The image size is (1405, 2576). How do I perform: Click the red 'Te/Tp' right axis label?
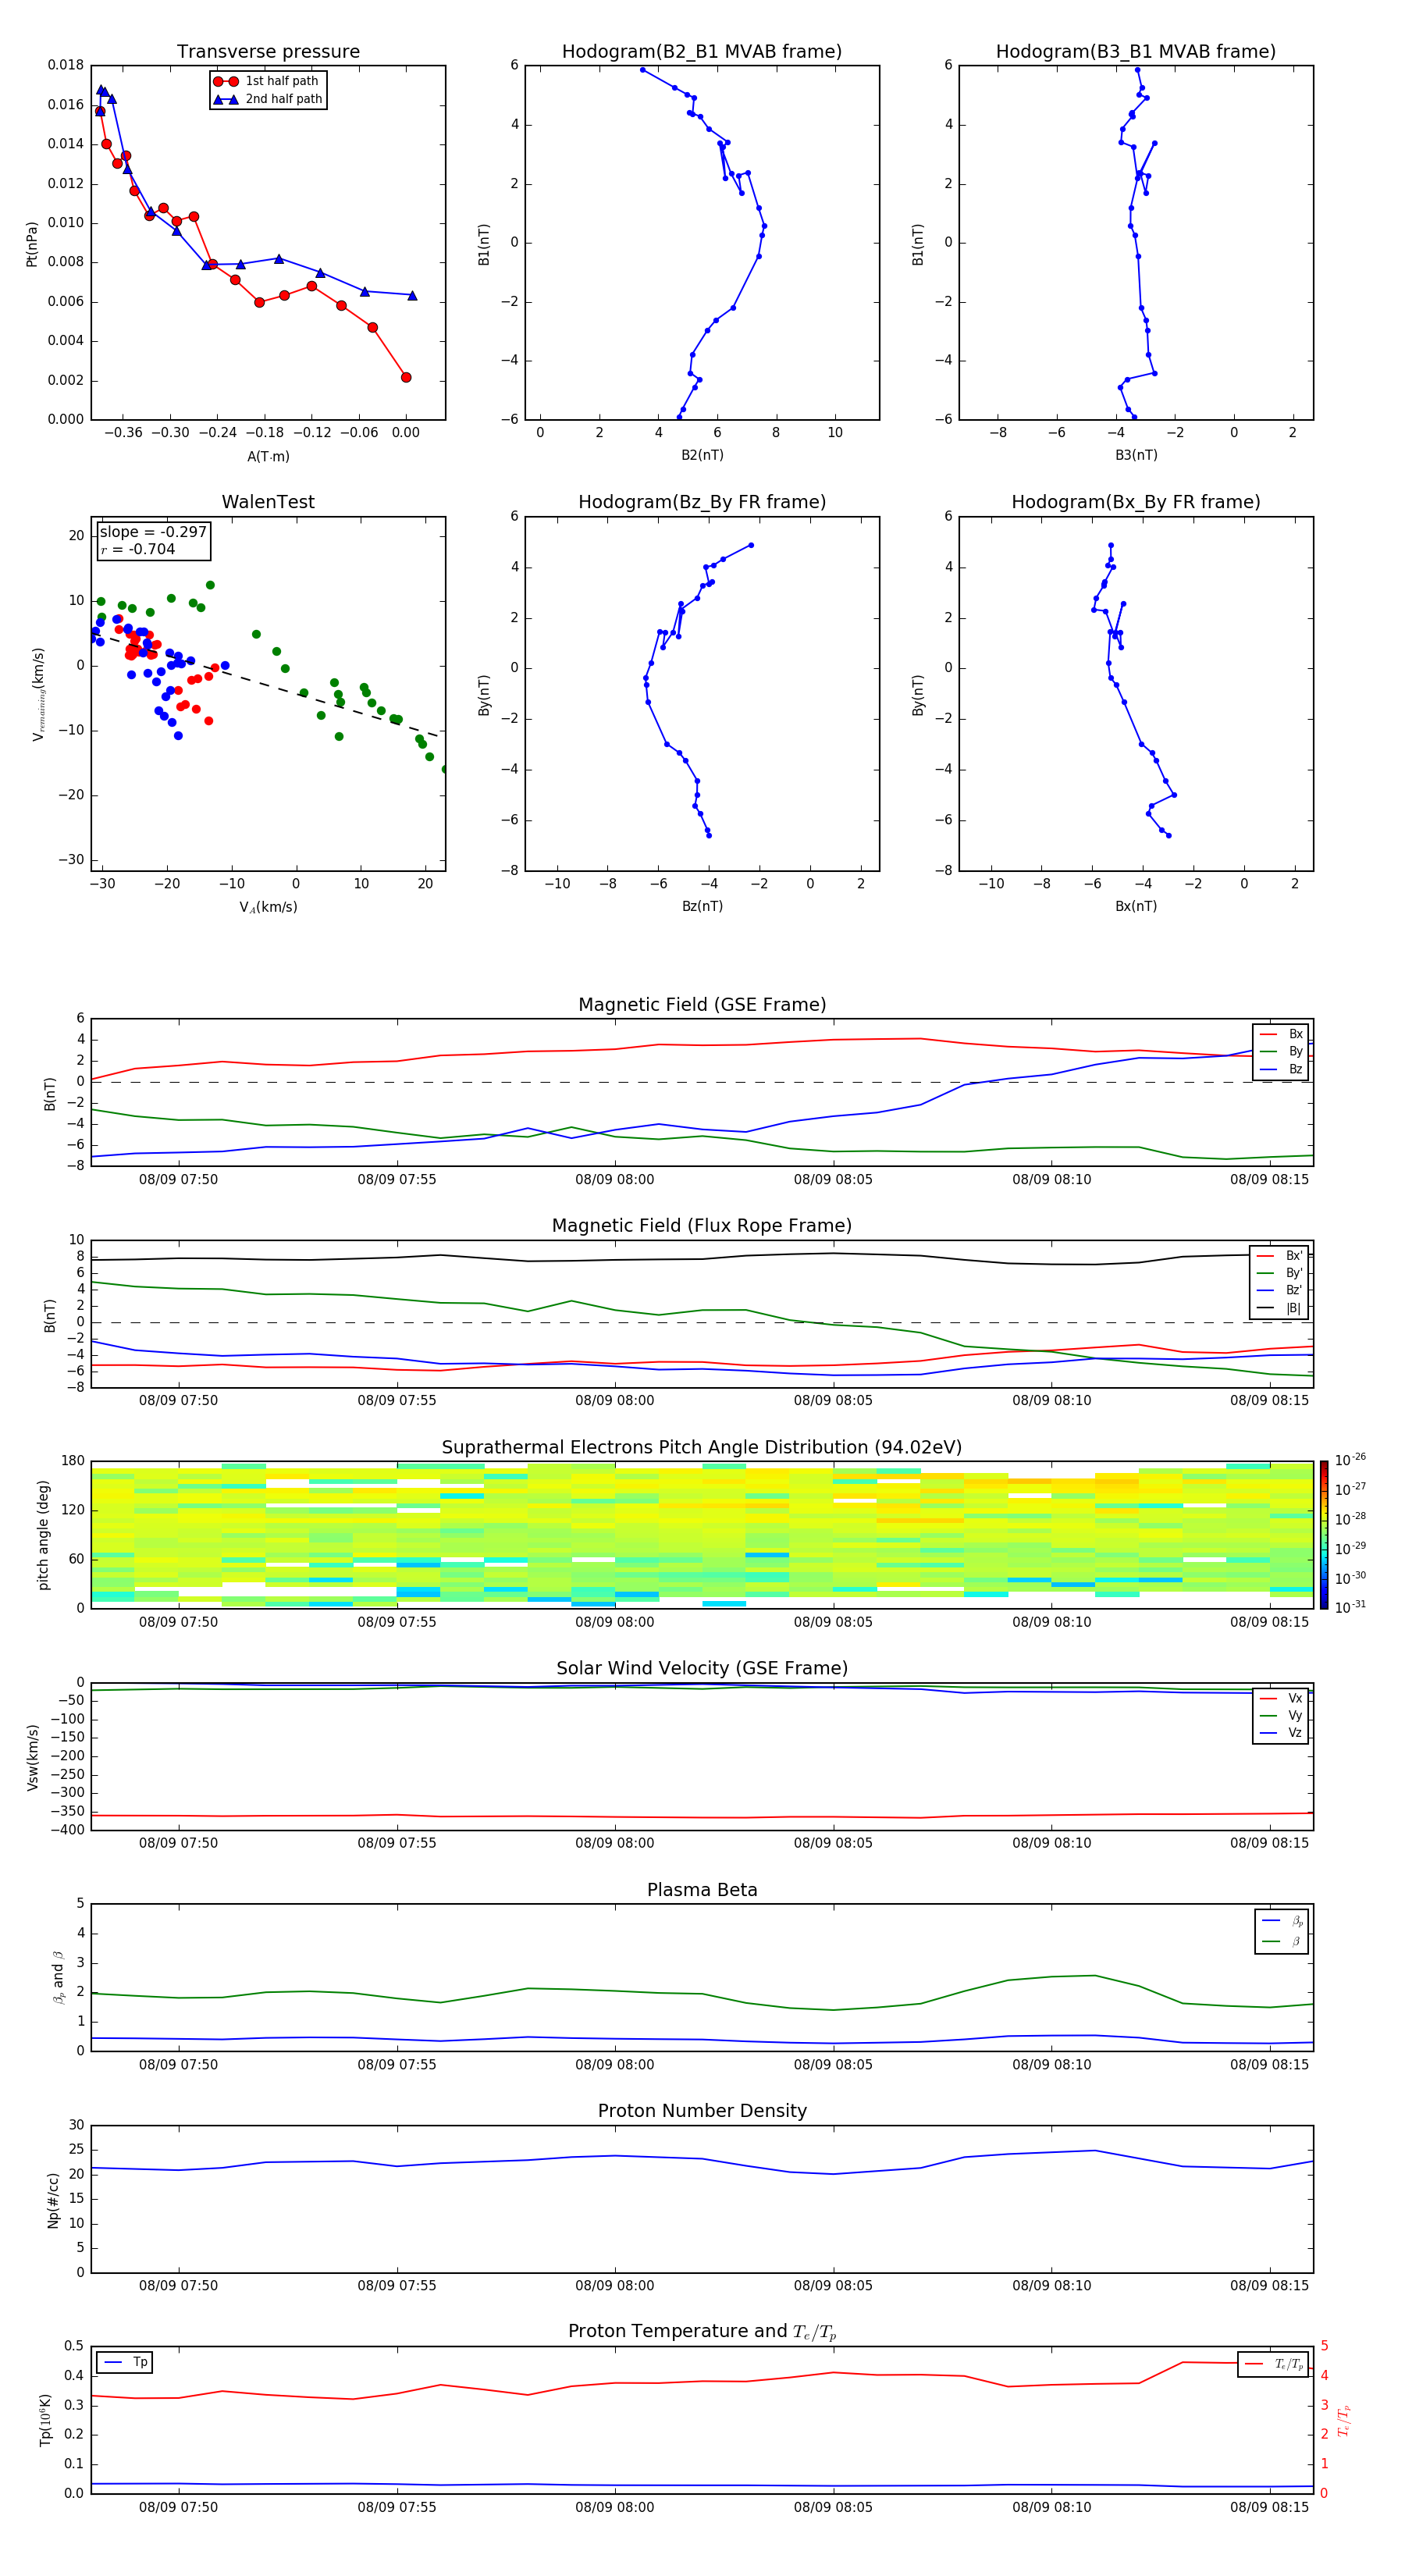pos(1345,2420)
